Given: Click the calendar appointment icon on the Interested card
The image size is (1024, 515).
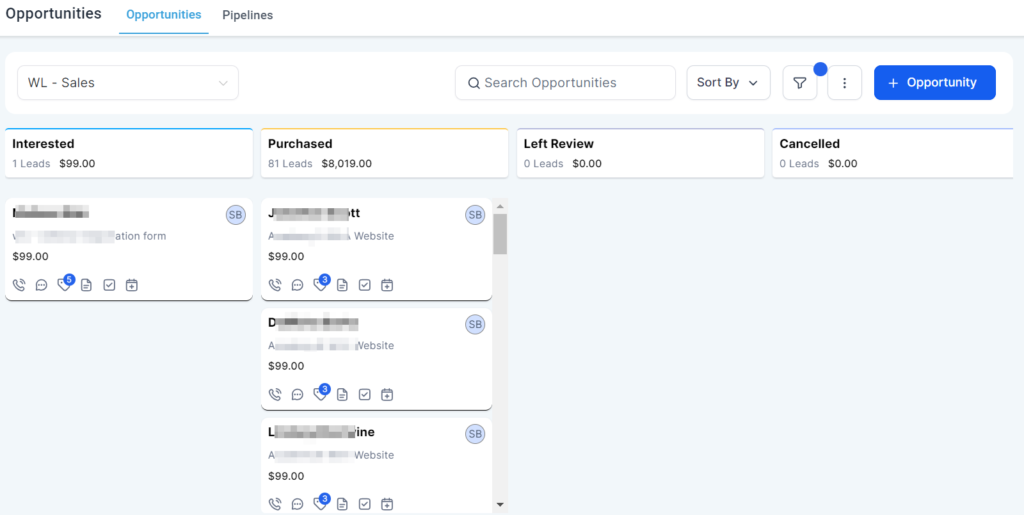Looking at the screenshot, I should click(131, 285).
